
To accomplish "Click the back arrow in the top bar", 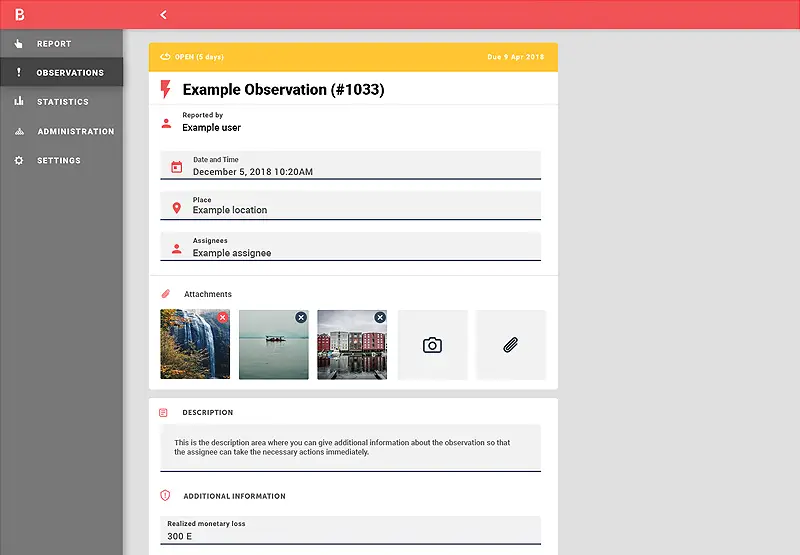I will [163, 14].
